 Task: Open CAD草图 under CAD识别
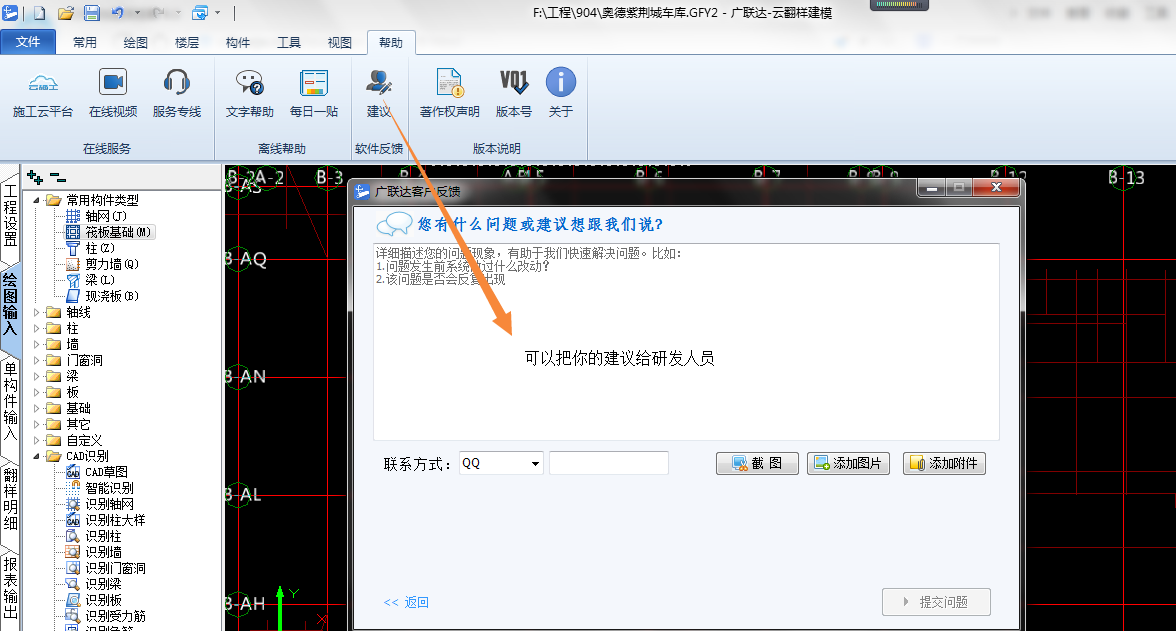point(105,472)
